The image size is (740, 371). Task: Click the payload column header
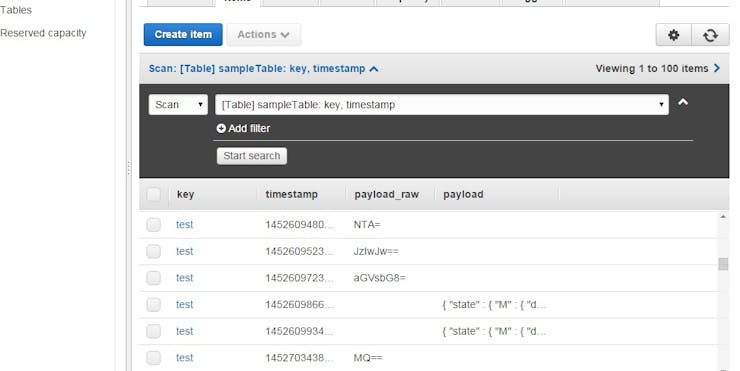click(463, 194)
